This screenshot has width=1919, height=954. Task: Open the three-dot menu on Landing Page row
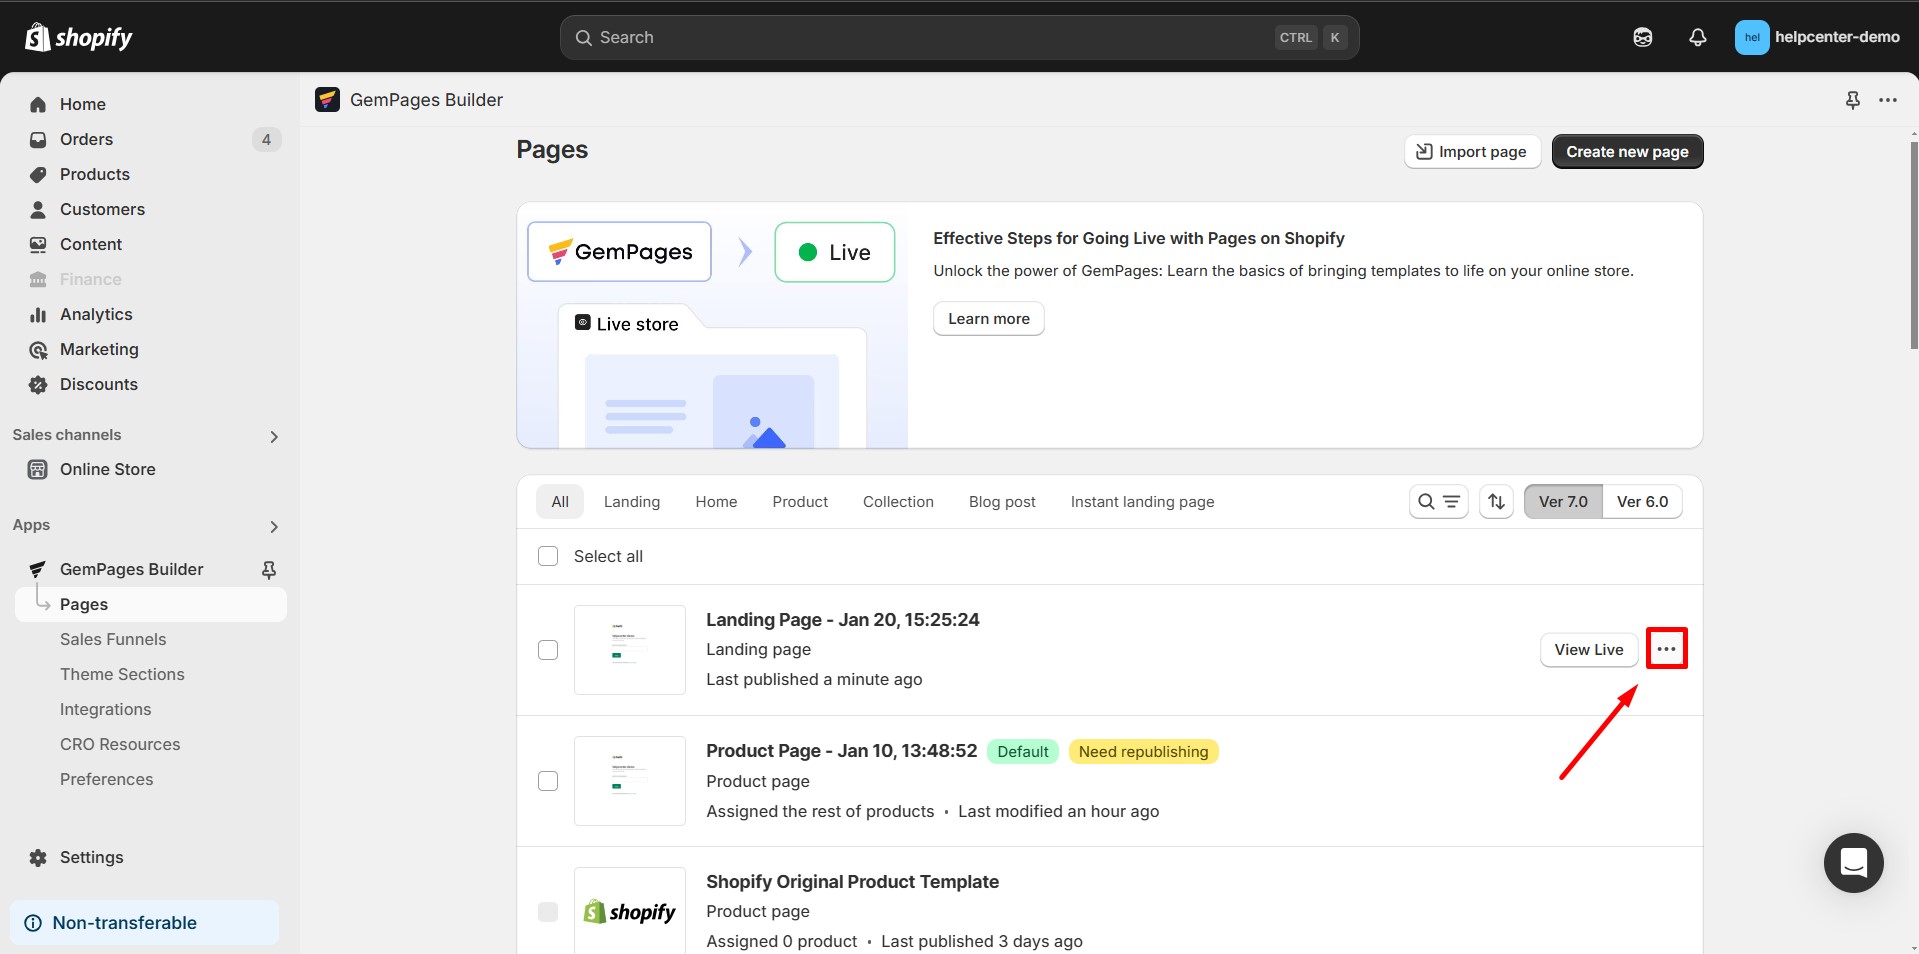click(1667, 649)
